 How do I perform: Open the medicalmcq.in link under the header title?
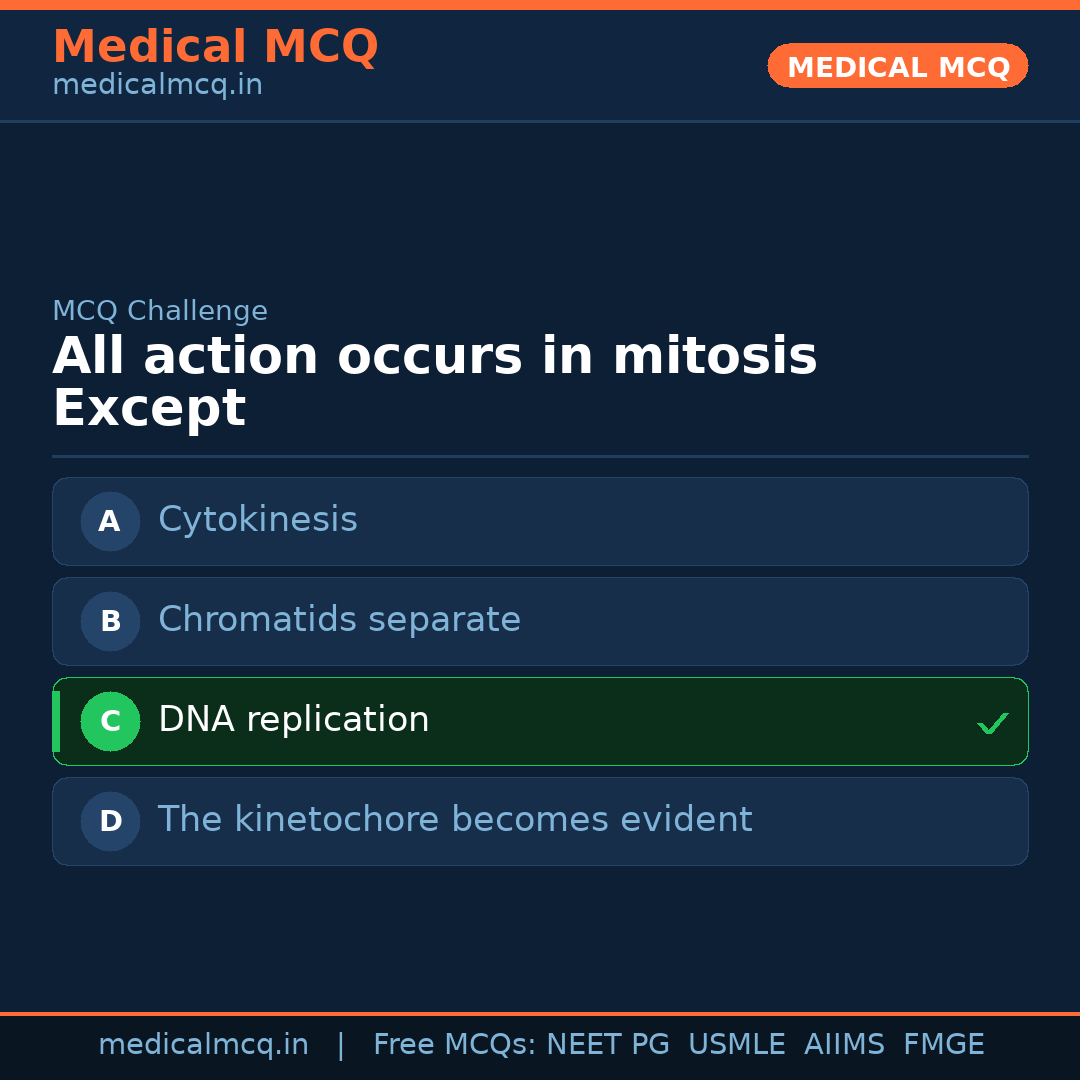(x=157, y=85)
